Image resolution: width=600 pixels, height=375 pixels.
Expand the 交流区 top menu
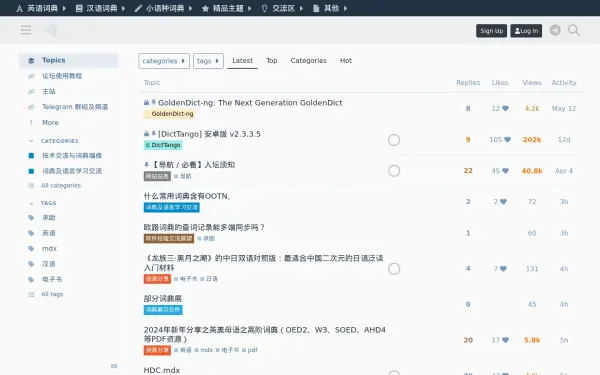click(x=282, y=8)
